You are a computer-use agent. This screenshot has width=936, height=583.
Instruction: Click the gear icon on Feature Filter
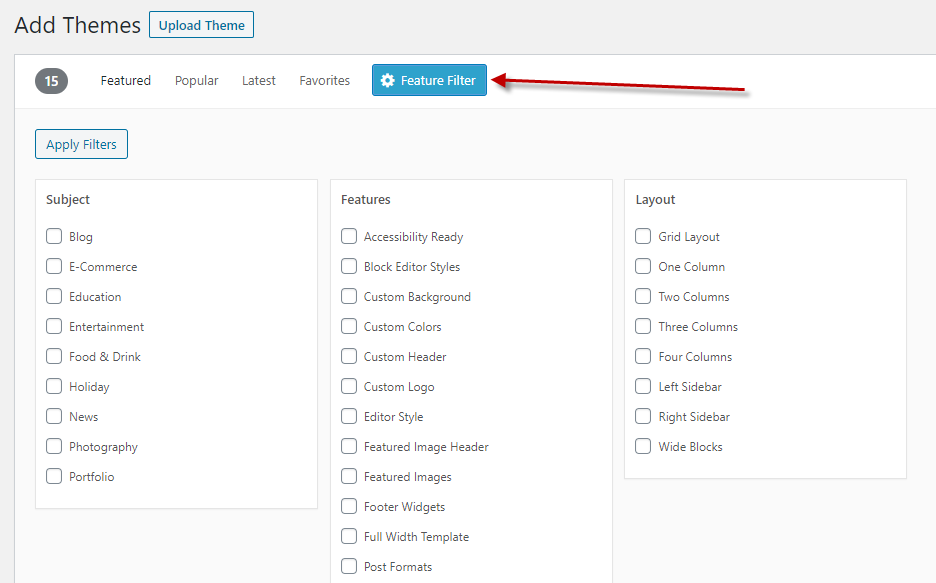pos(388,80)
